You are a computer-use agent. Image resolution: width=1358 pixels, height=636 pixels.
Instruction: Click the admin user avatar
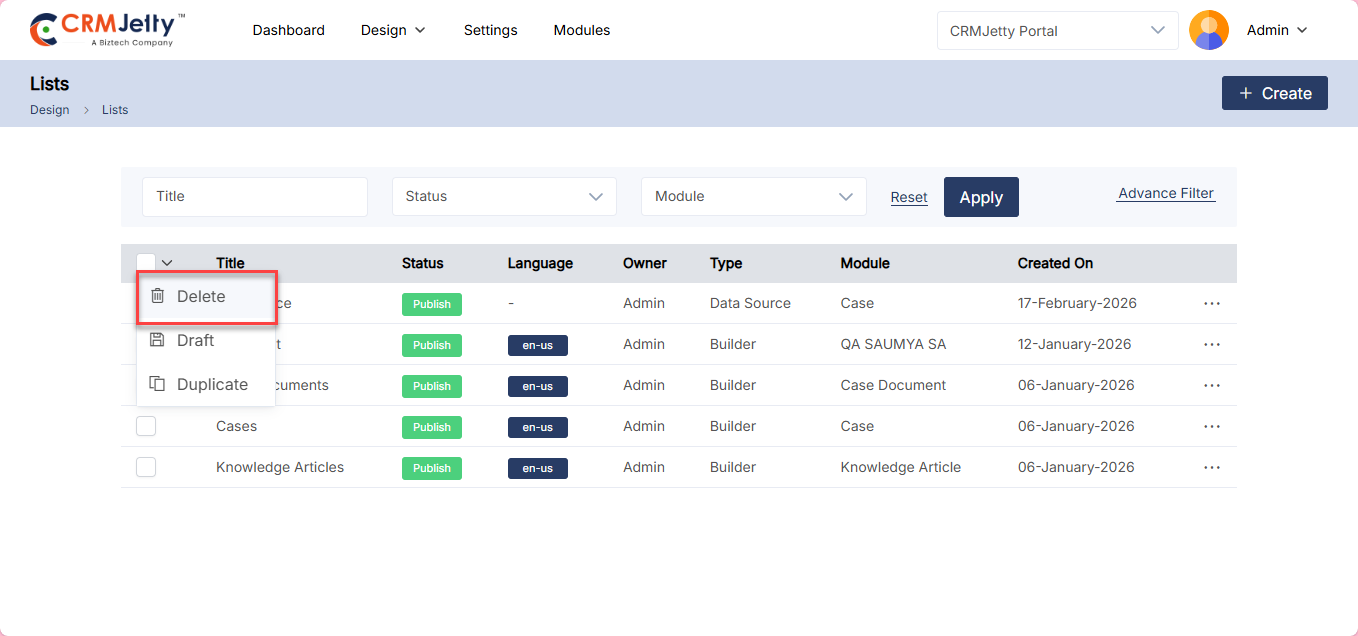pos(1208,30)
